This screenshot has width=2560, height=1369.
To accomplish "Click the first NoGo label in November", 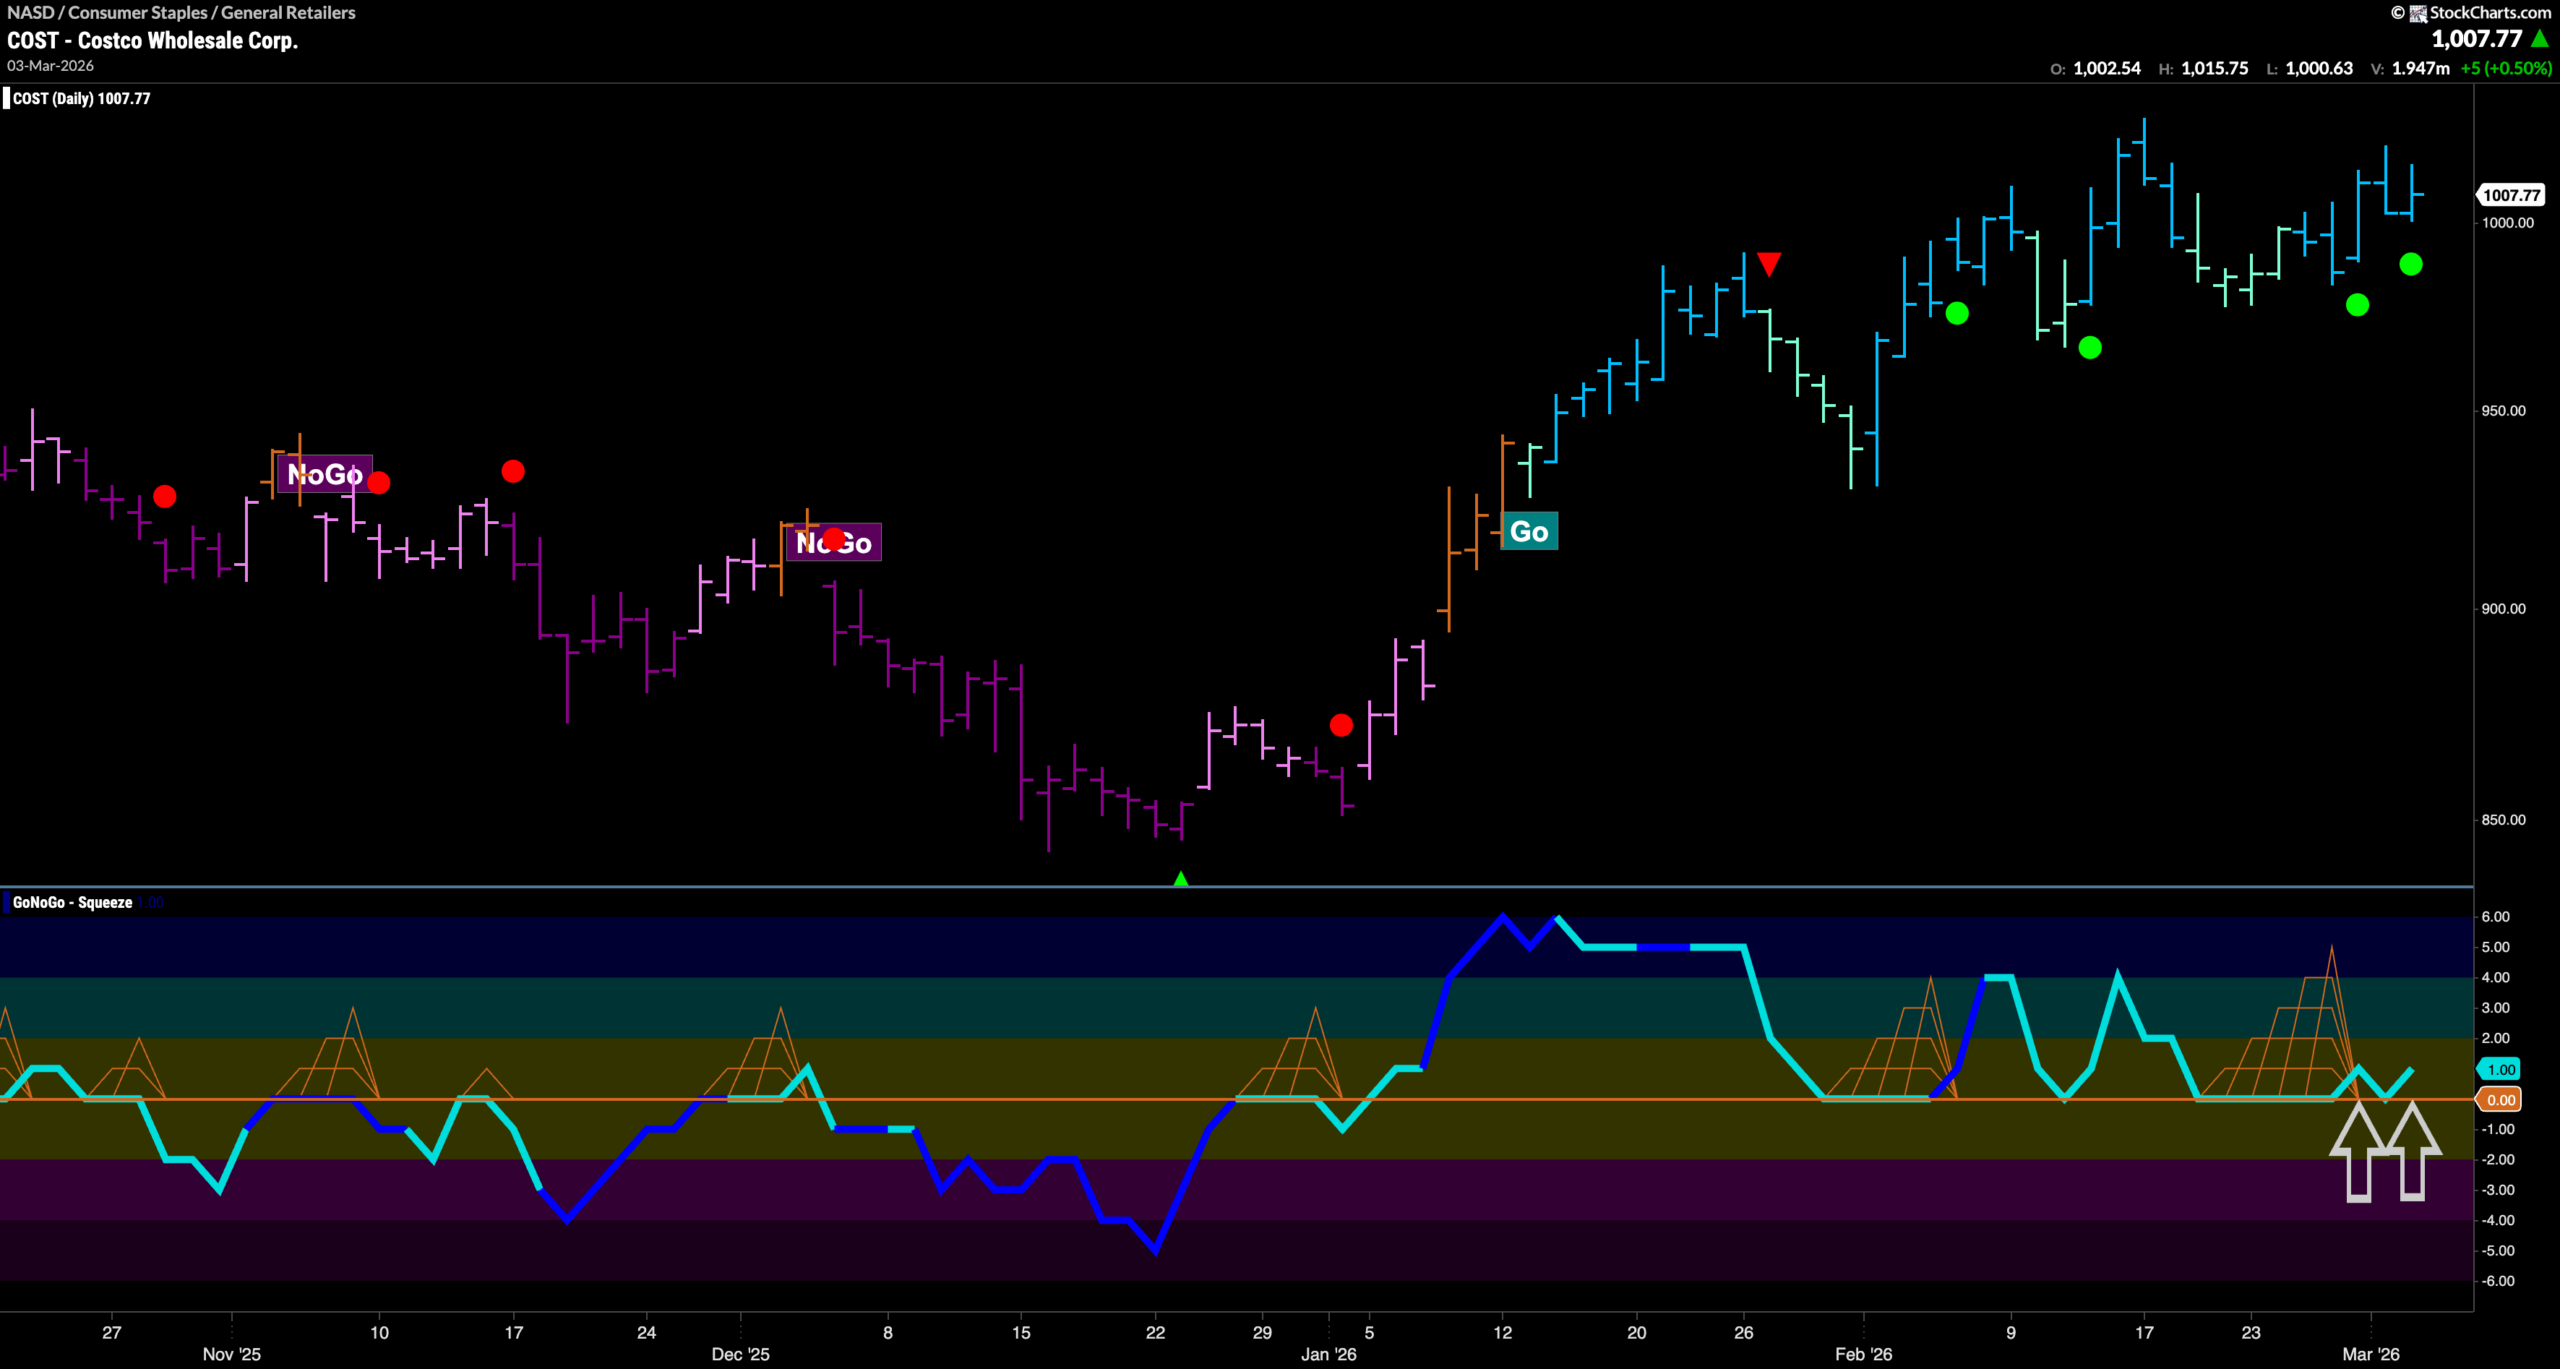I will (x=325, y=474).
